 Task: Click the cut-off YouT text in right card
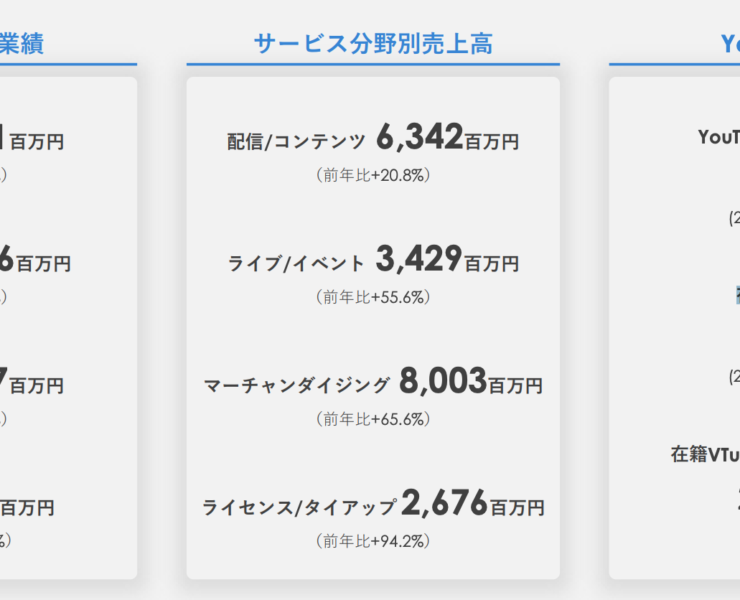[719, 138]
